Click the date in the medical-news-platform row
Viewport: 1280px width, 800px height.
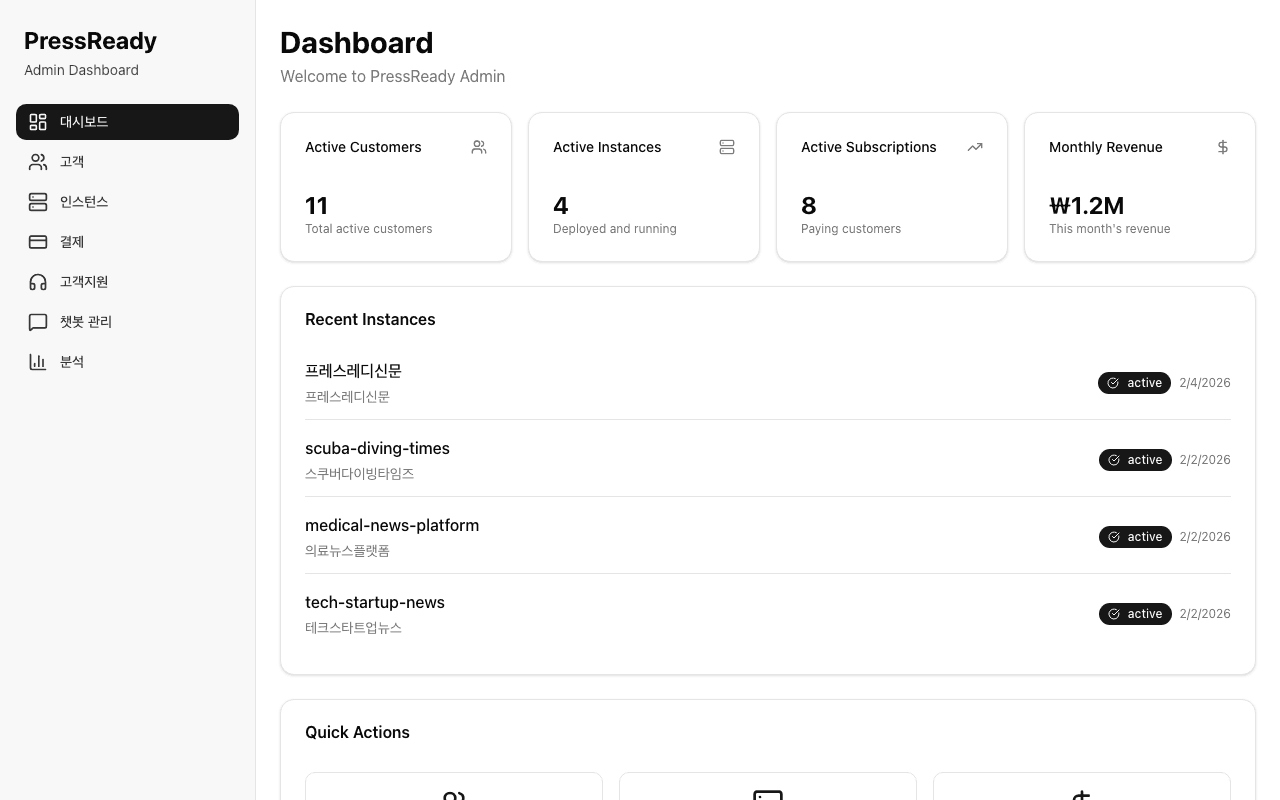(x=1205, y=537)
